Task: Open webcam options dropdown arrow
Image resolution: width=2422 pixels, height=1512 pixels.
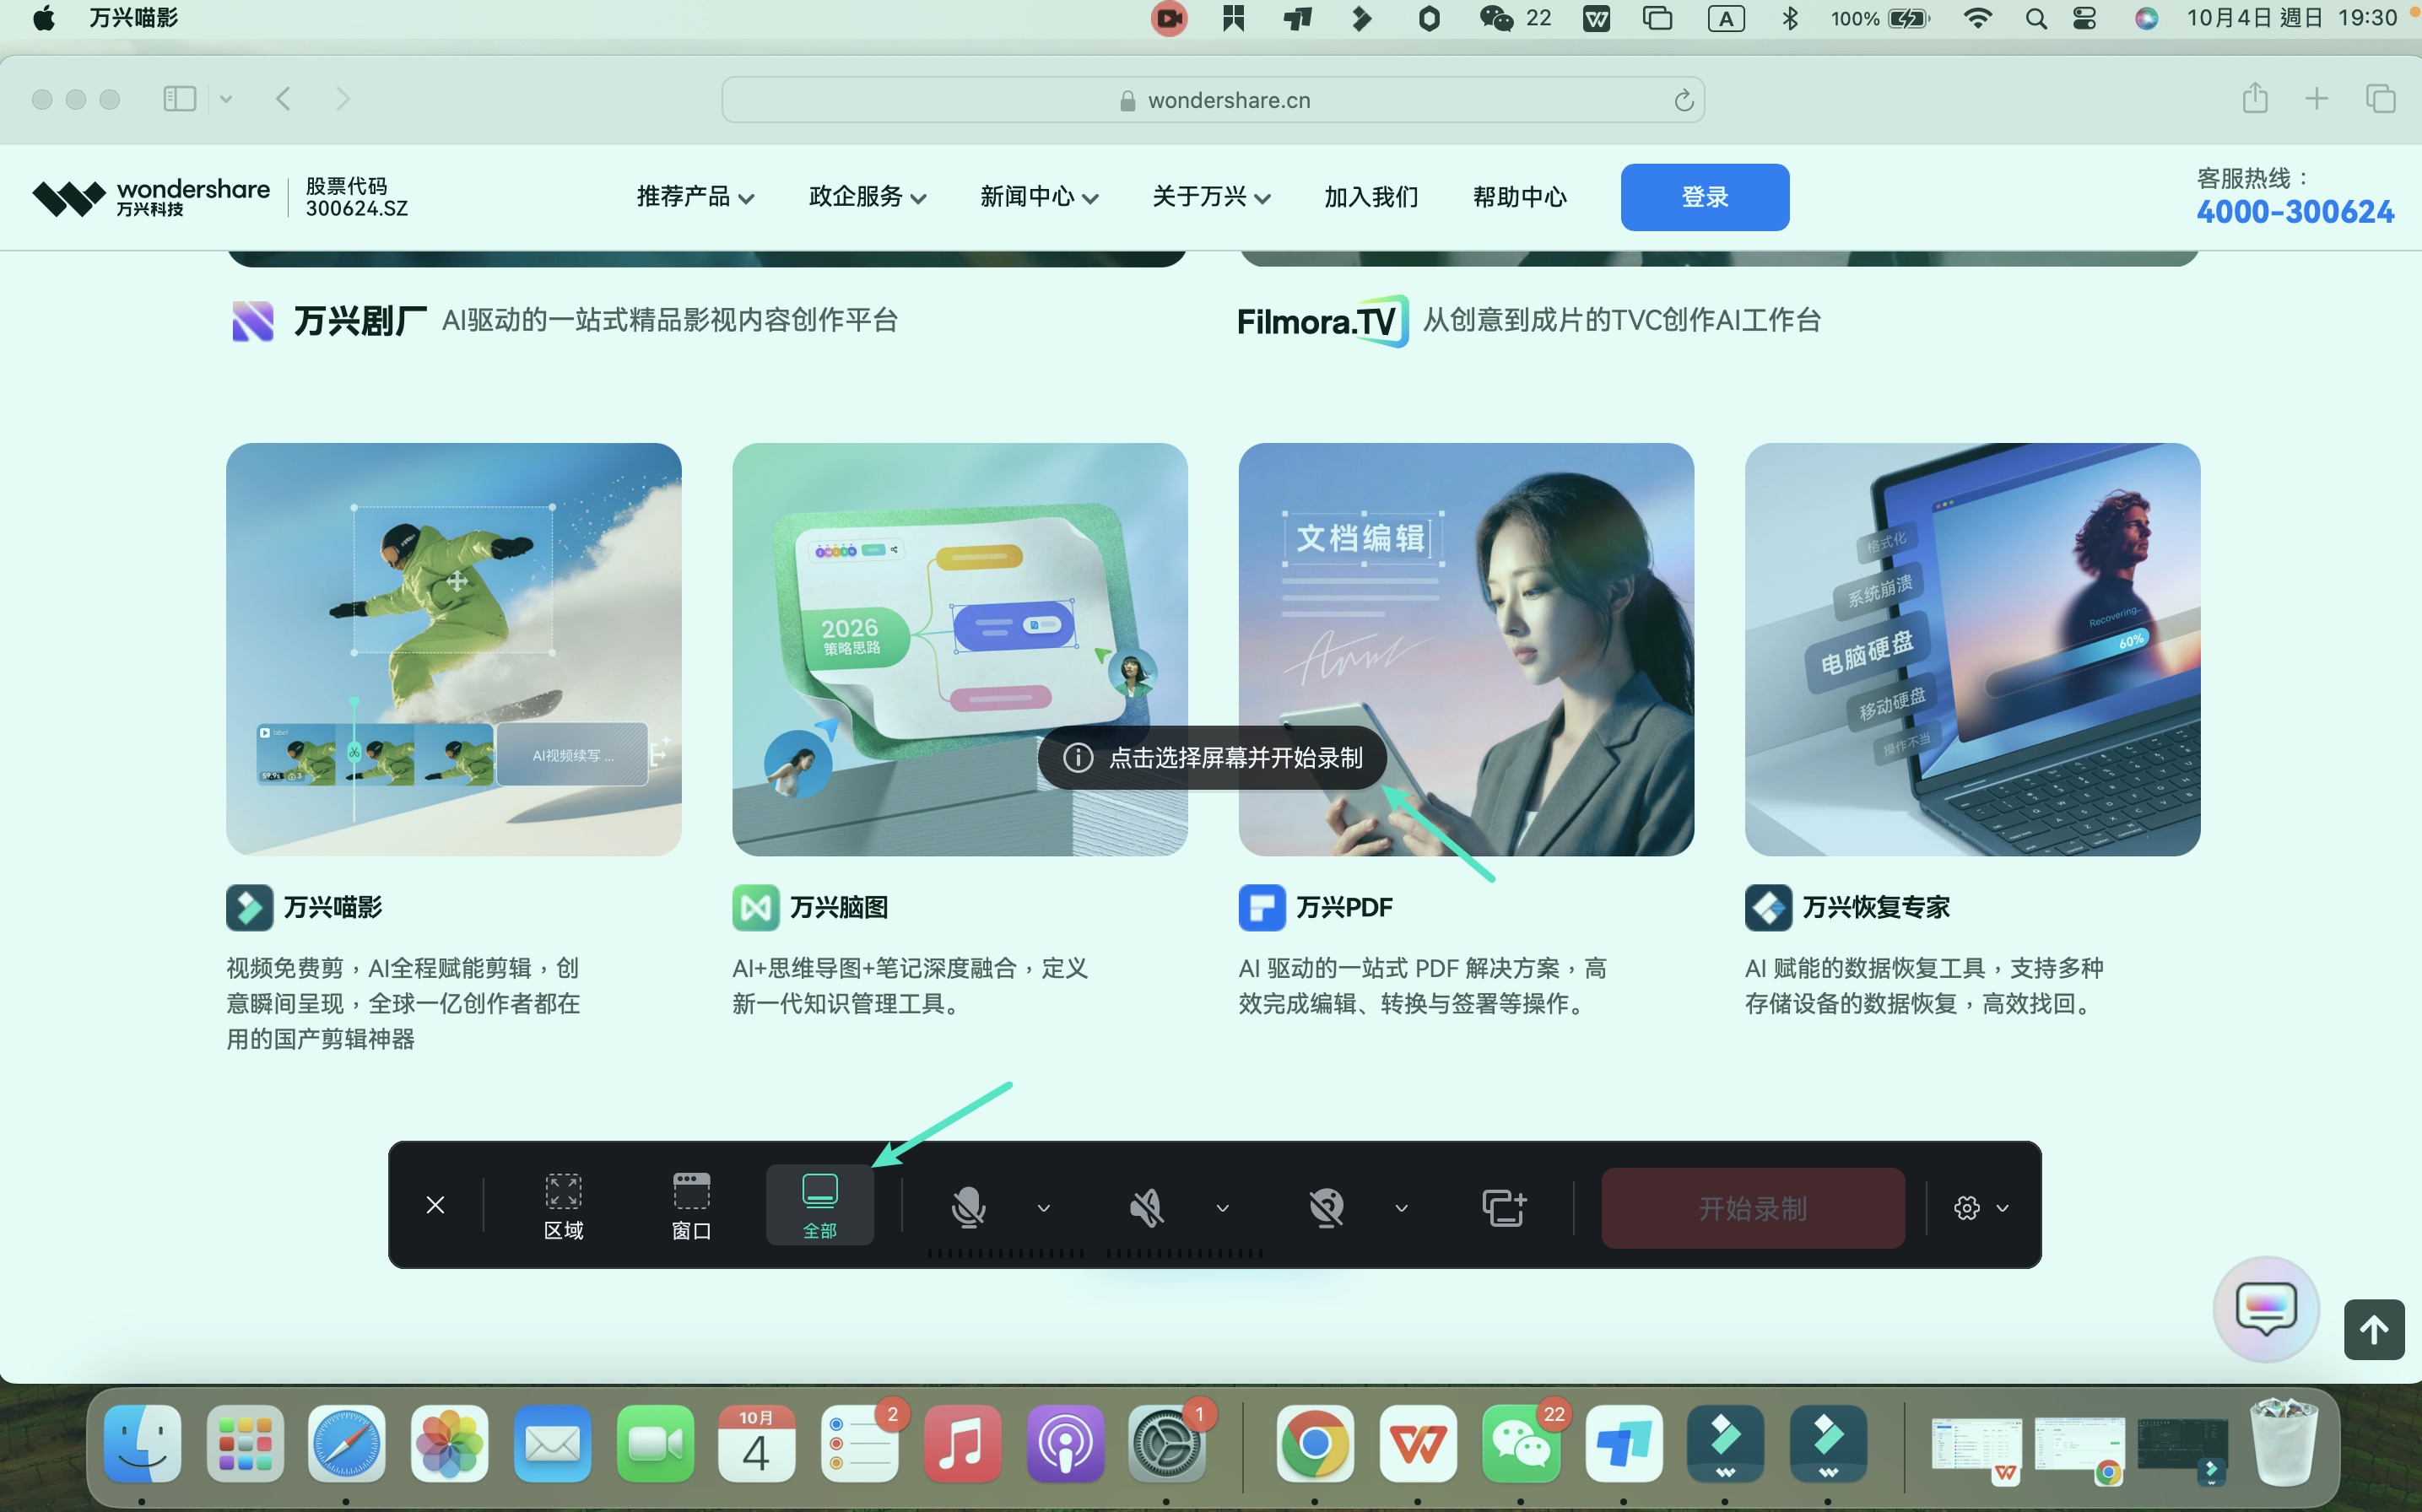Action: pos(1401,1208)
